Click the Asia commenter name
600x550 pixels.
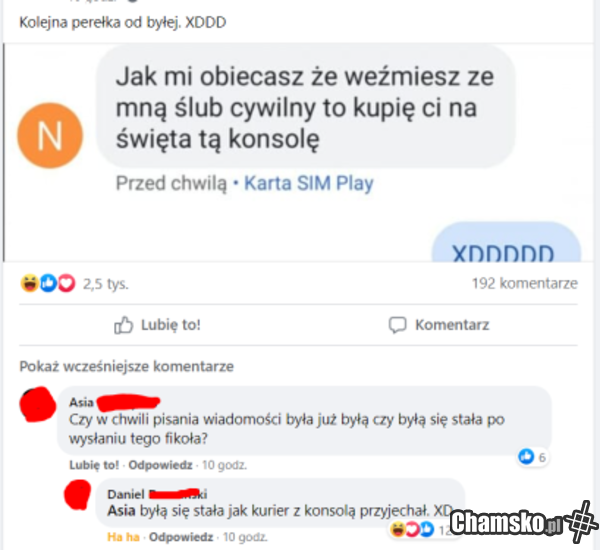click(x=81, y=402)
